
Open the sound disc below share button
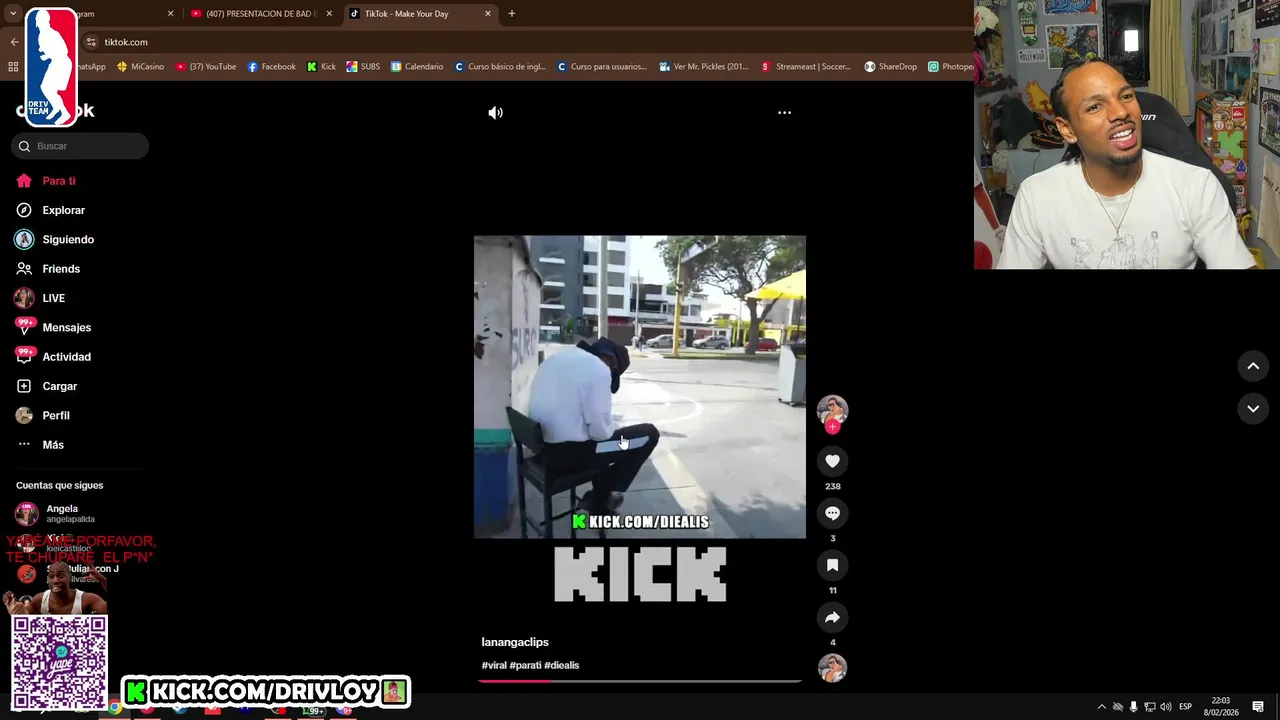pyautogui.click(x=832, y=668)
